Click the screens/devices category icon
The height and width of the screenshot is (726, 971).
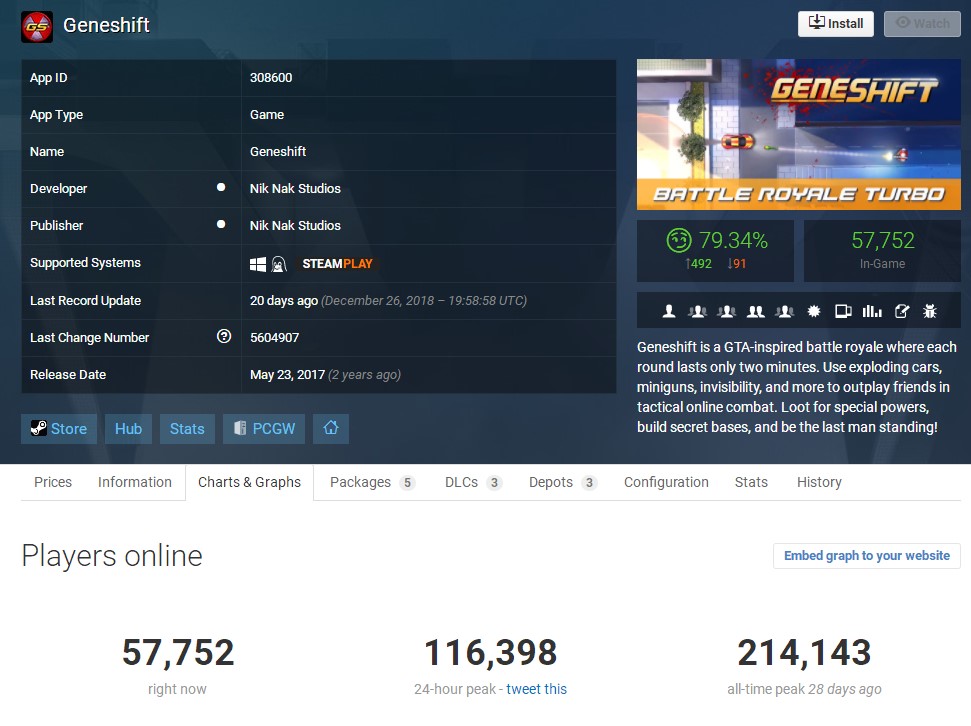click(843, 311)
